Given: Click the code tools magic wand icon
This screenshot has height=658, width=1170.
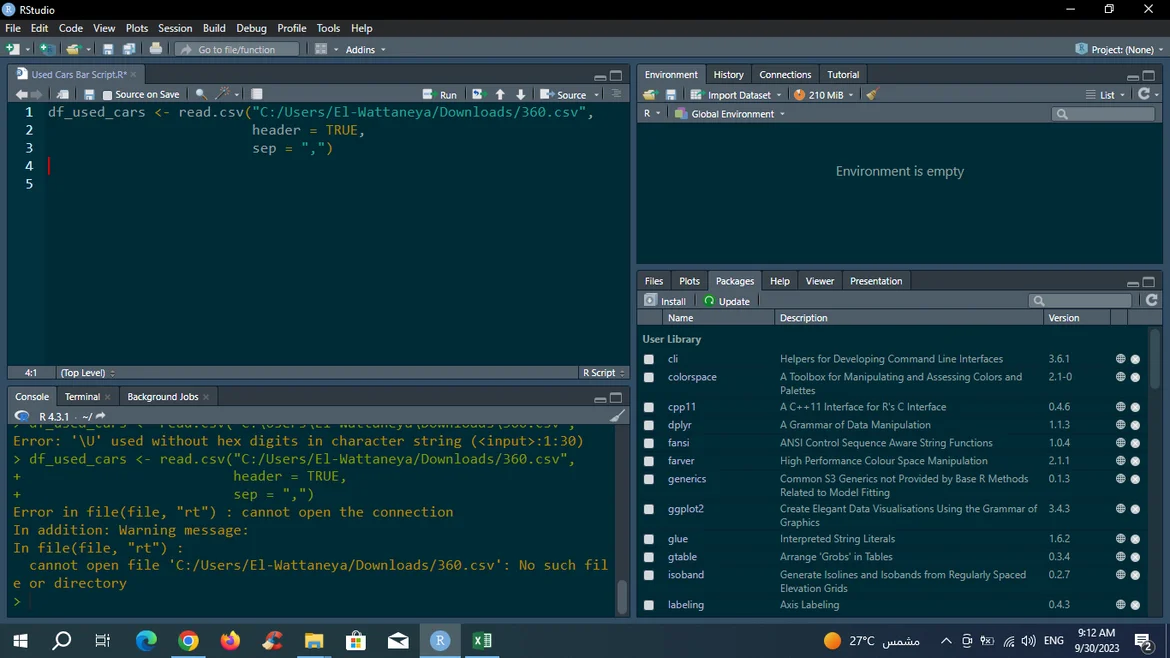Looking at the screenshot, I should (x=224, y=95).
